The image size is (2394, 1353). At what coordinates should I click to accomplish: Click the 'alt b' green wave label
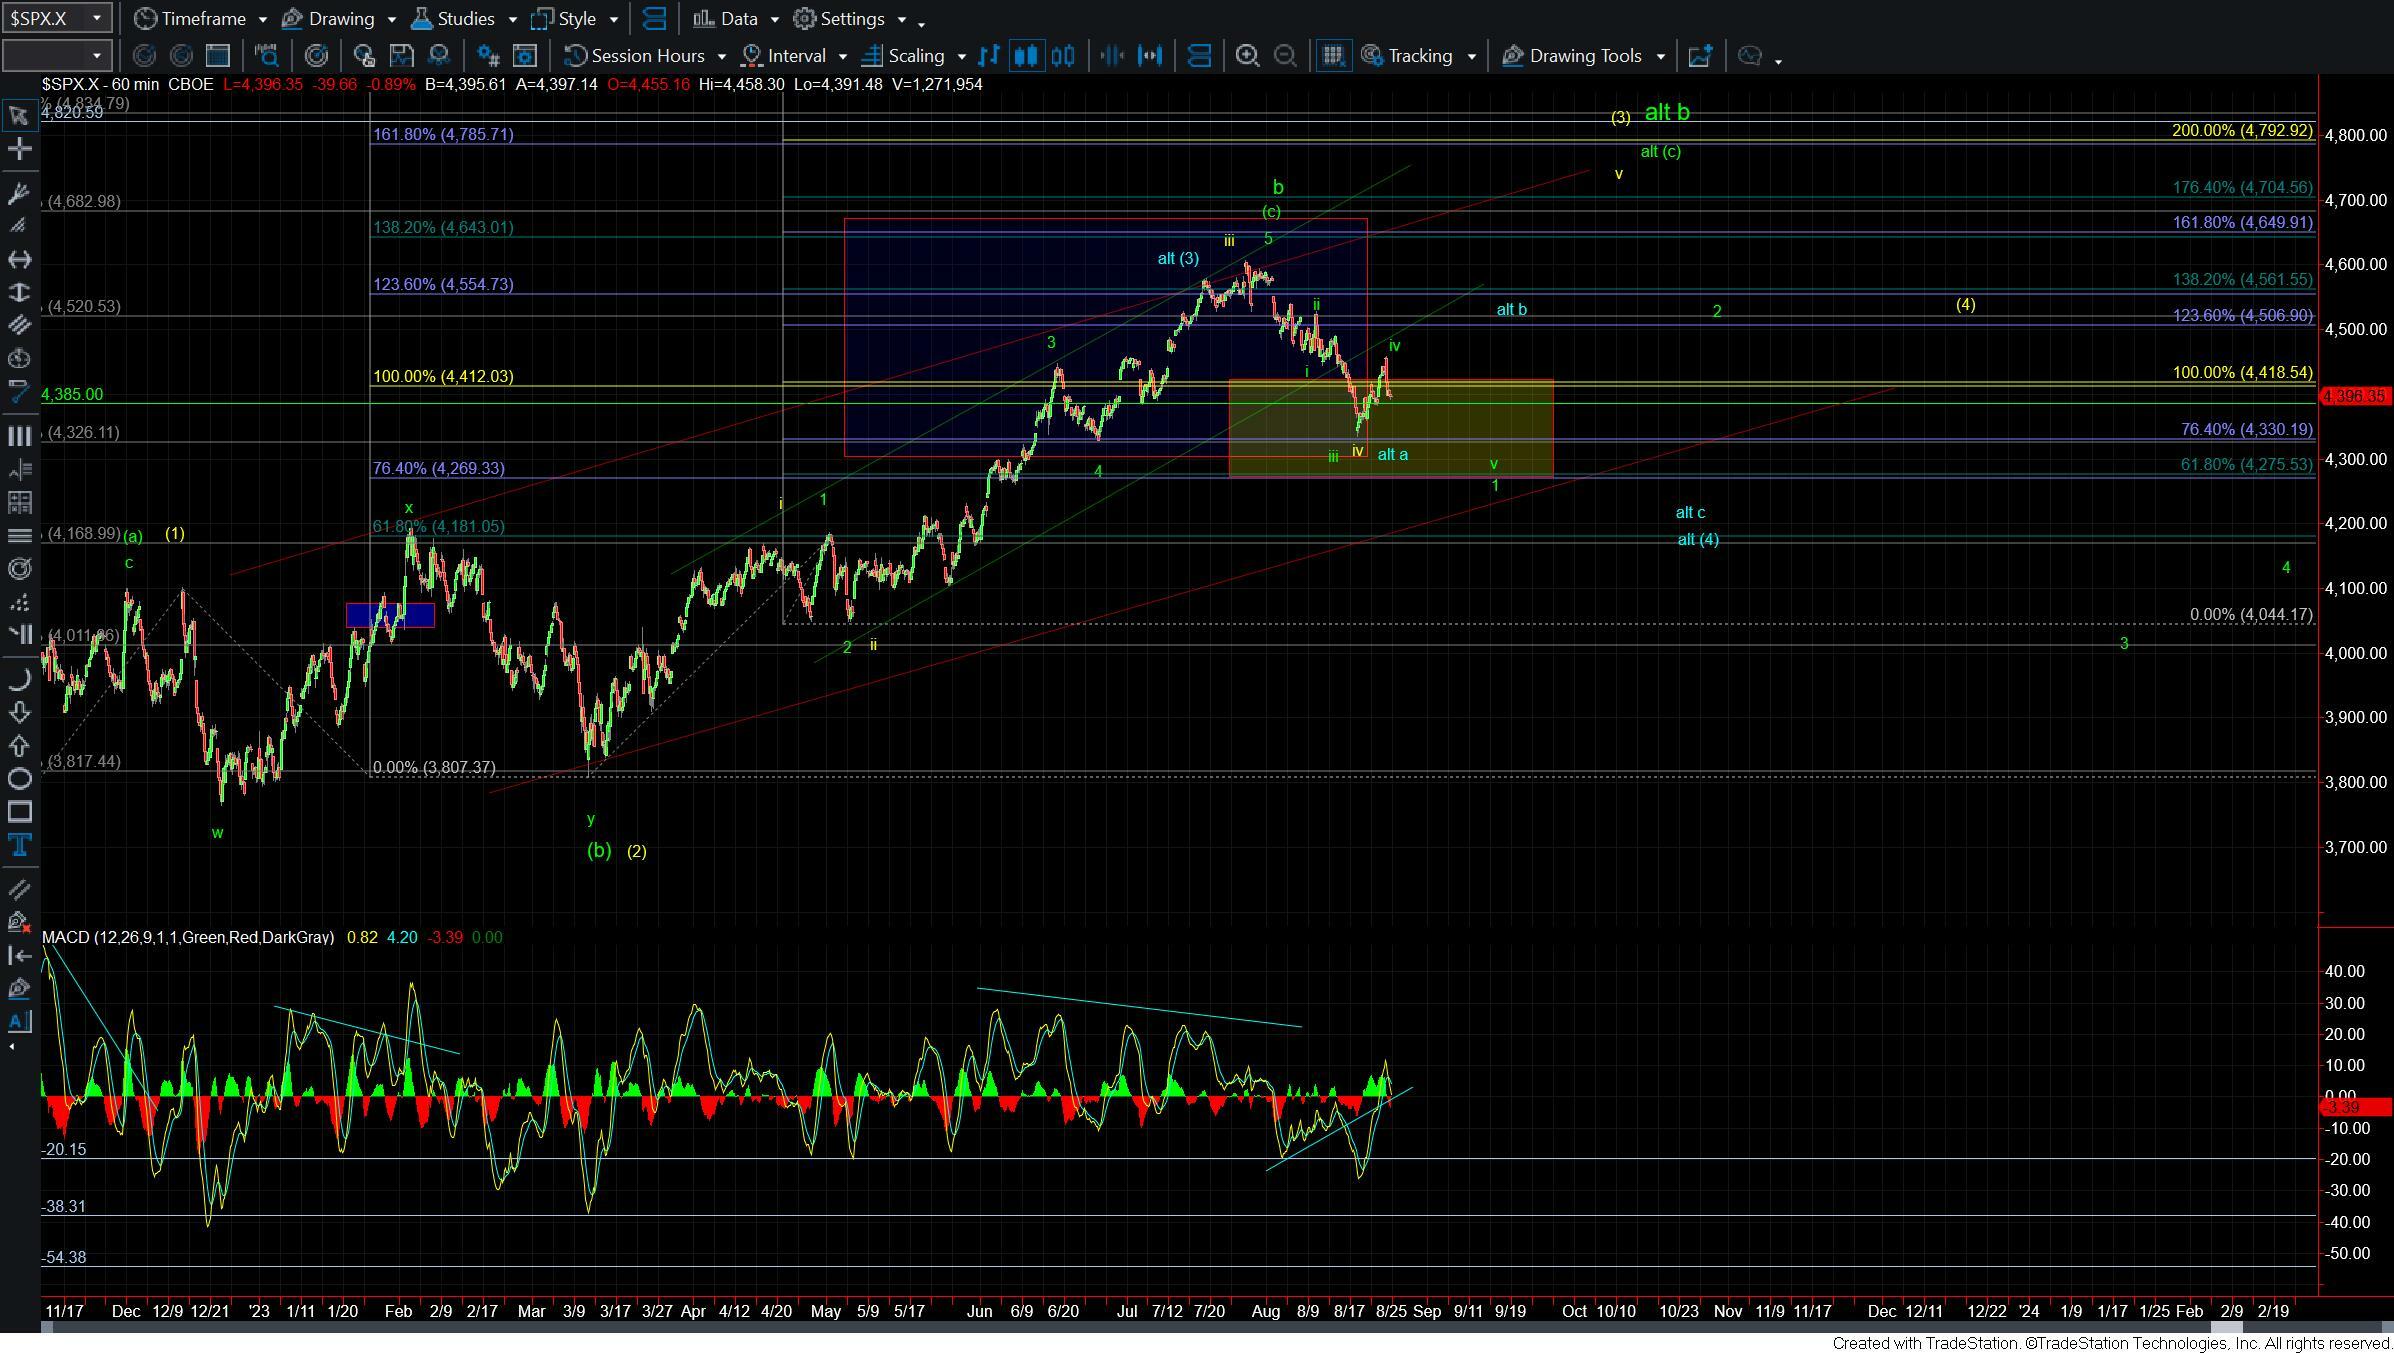point(1667,113)
